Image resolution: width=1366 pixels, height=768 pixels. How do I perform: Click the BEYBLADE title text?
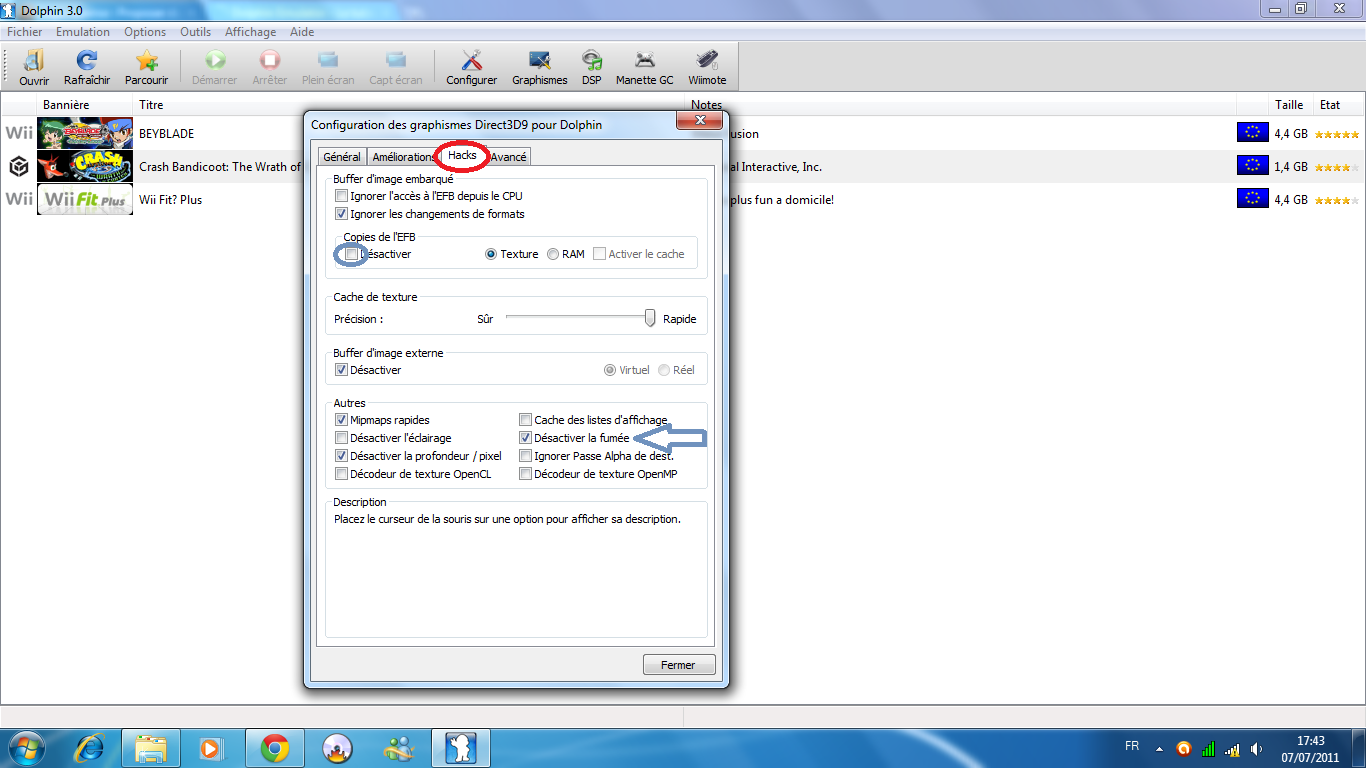[166, 134]
